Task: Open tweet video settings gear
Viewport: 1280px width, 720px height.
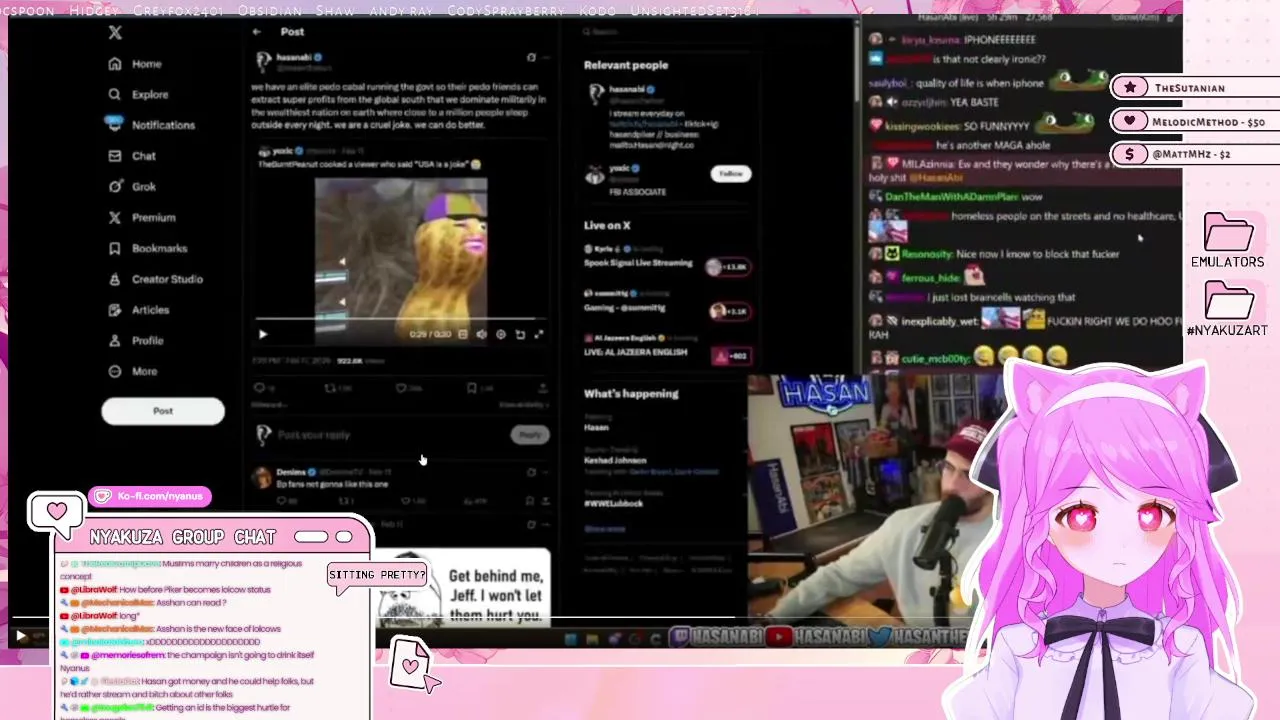Action: pyautogui.click(x=500, y=335)
